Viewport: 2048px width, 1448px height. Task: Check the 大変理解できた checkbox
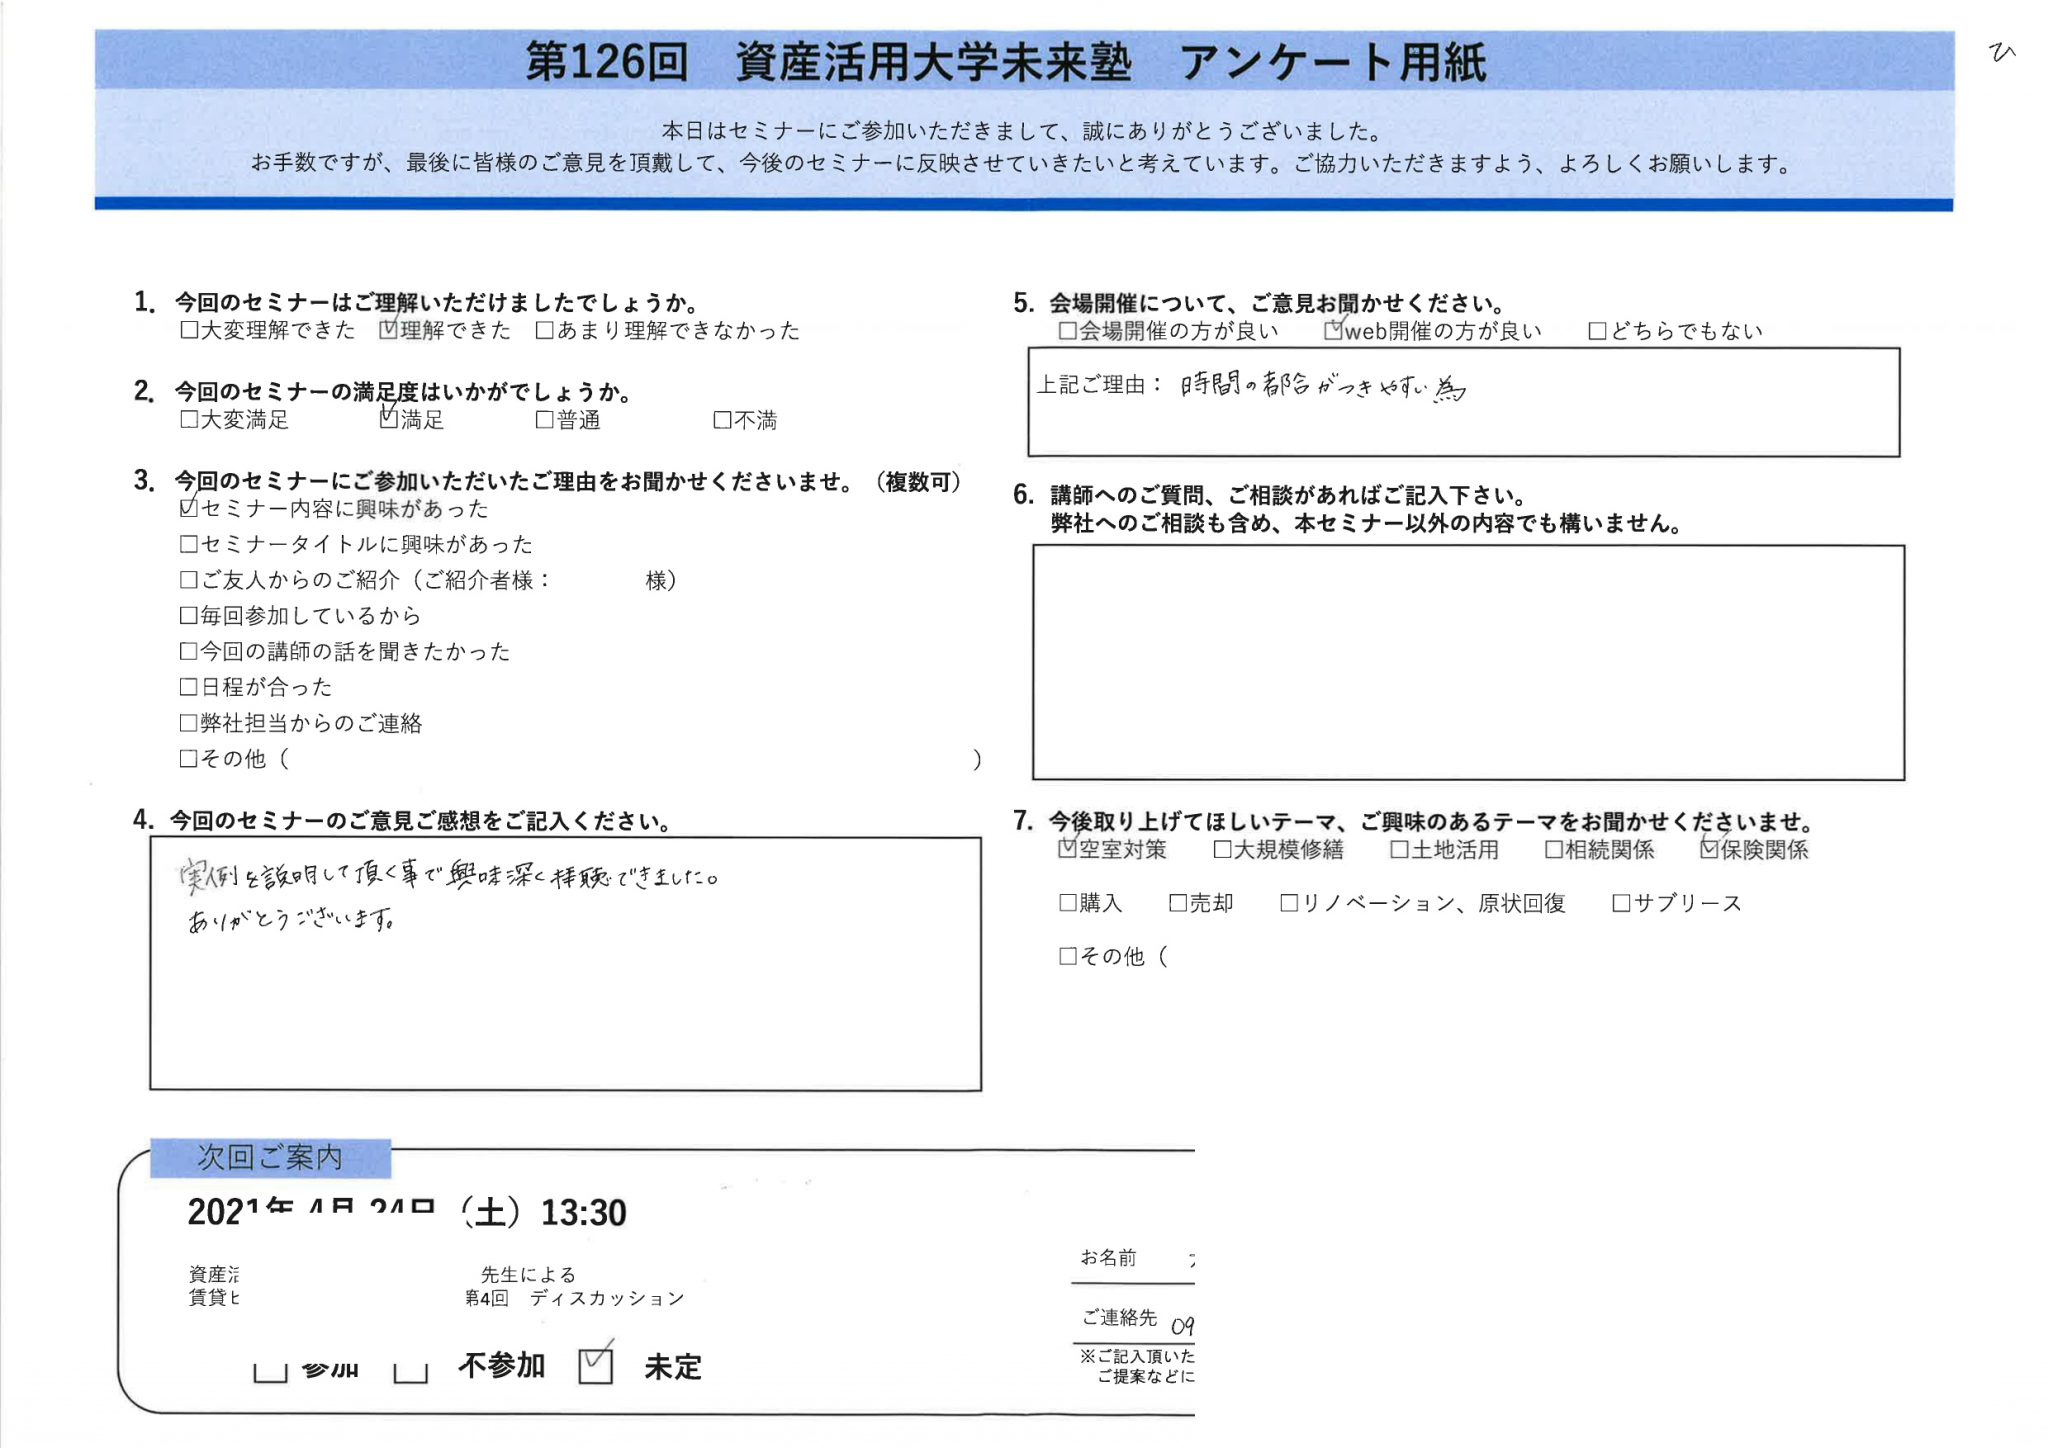189,330
